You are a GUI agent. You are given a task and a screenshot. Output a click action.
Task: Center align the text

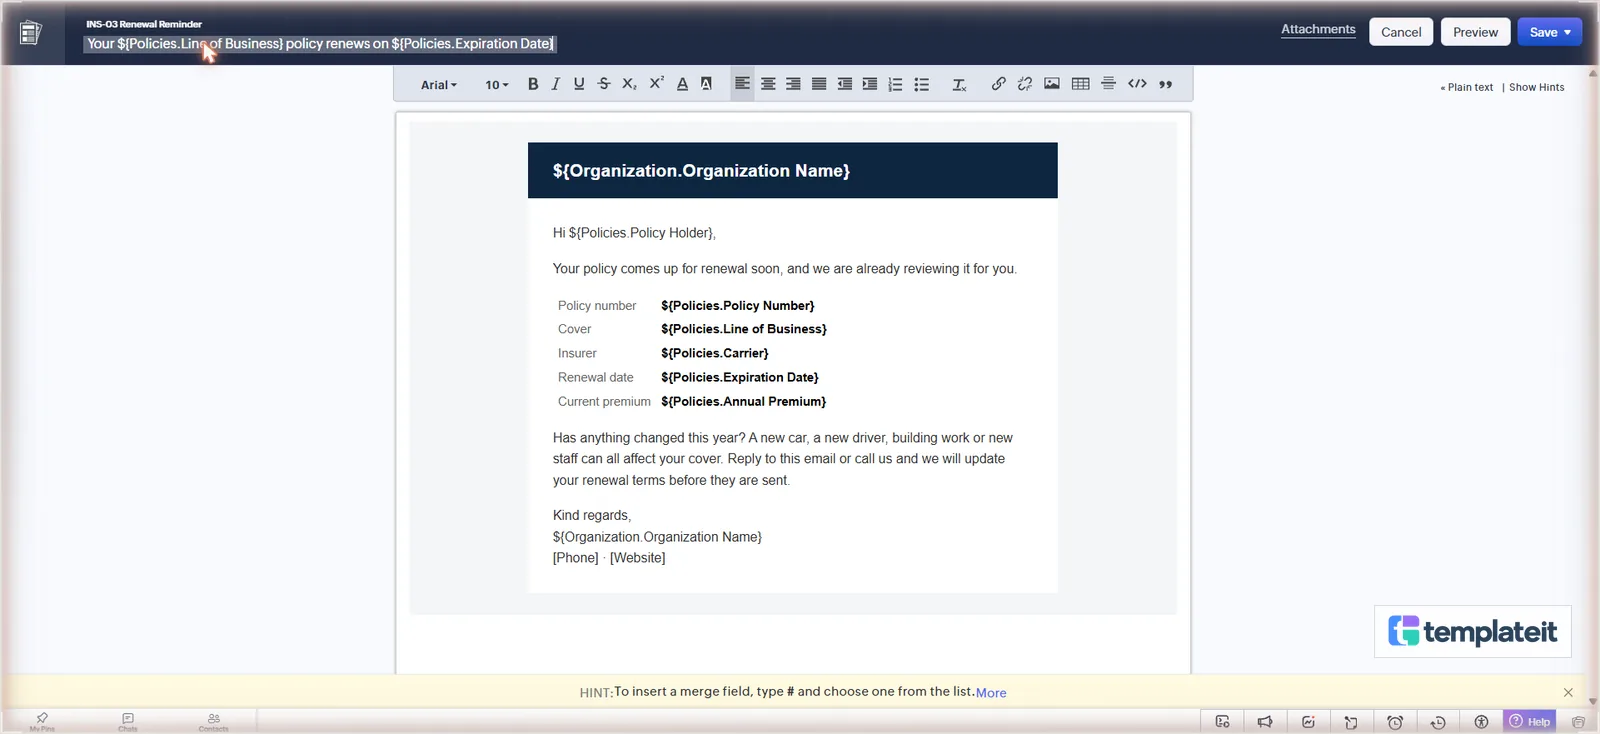[768, 84]
